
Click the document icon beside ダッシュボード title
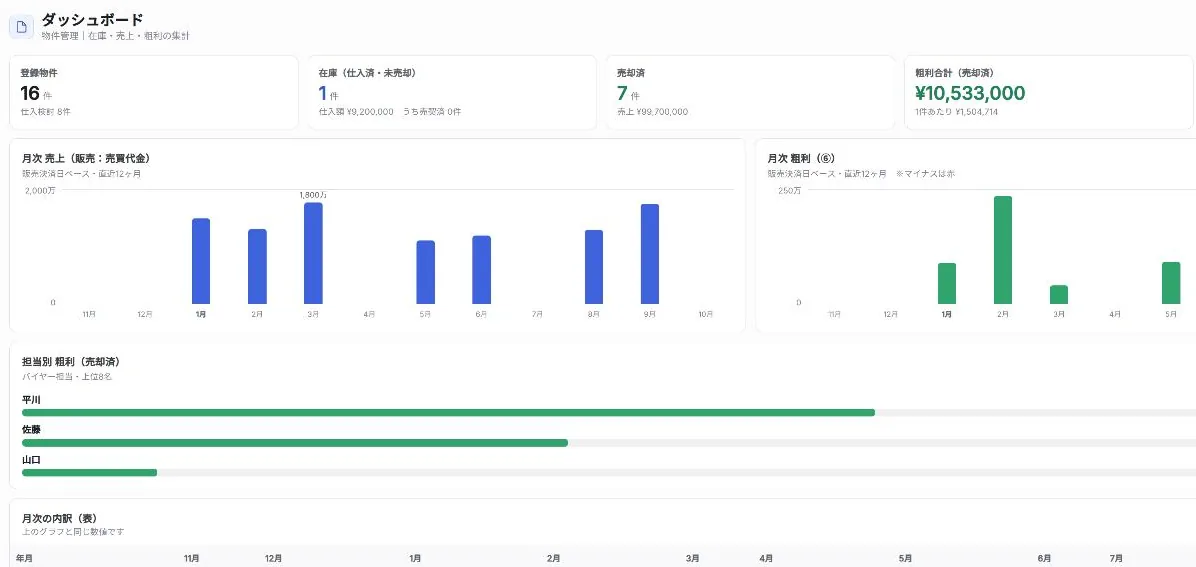point(21,26)
